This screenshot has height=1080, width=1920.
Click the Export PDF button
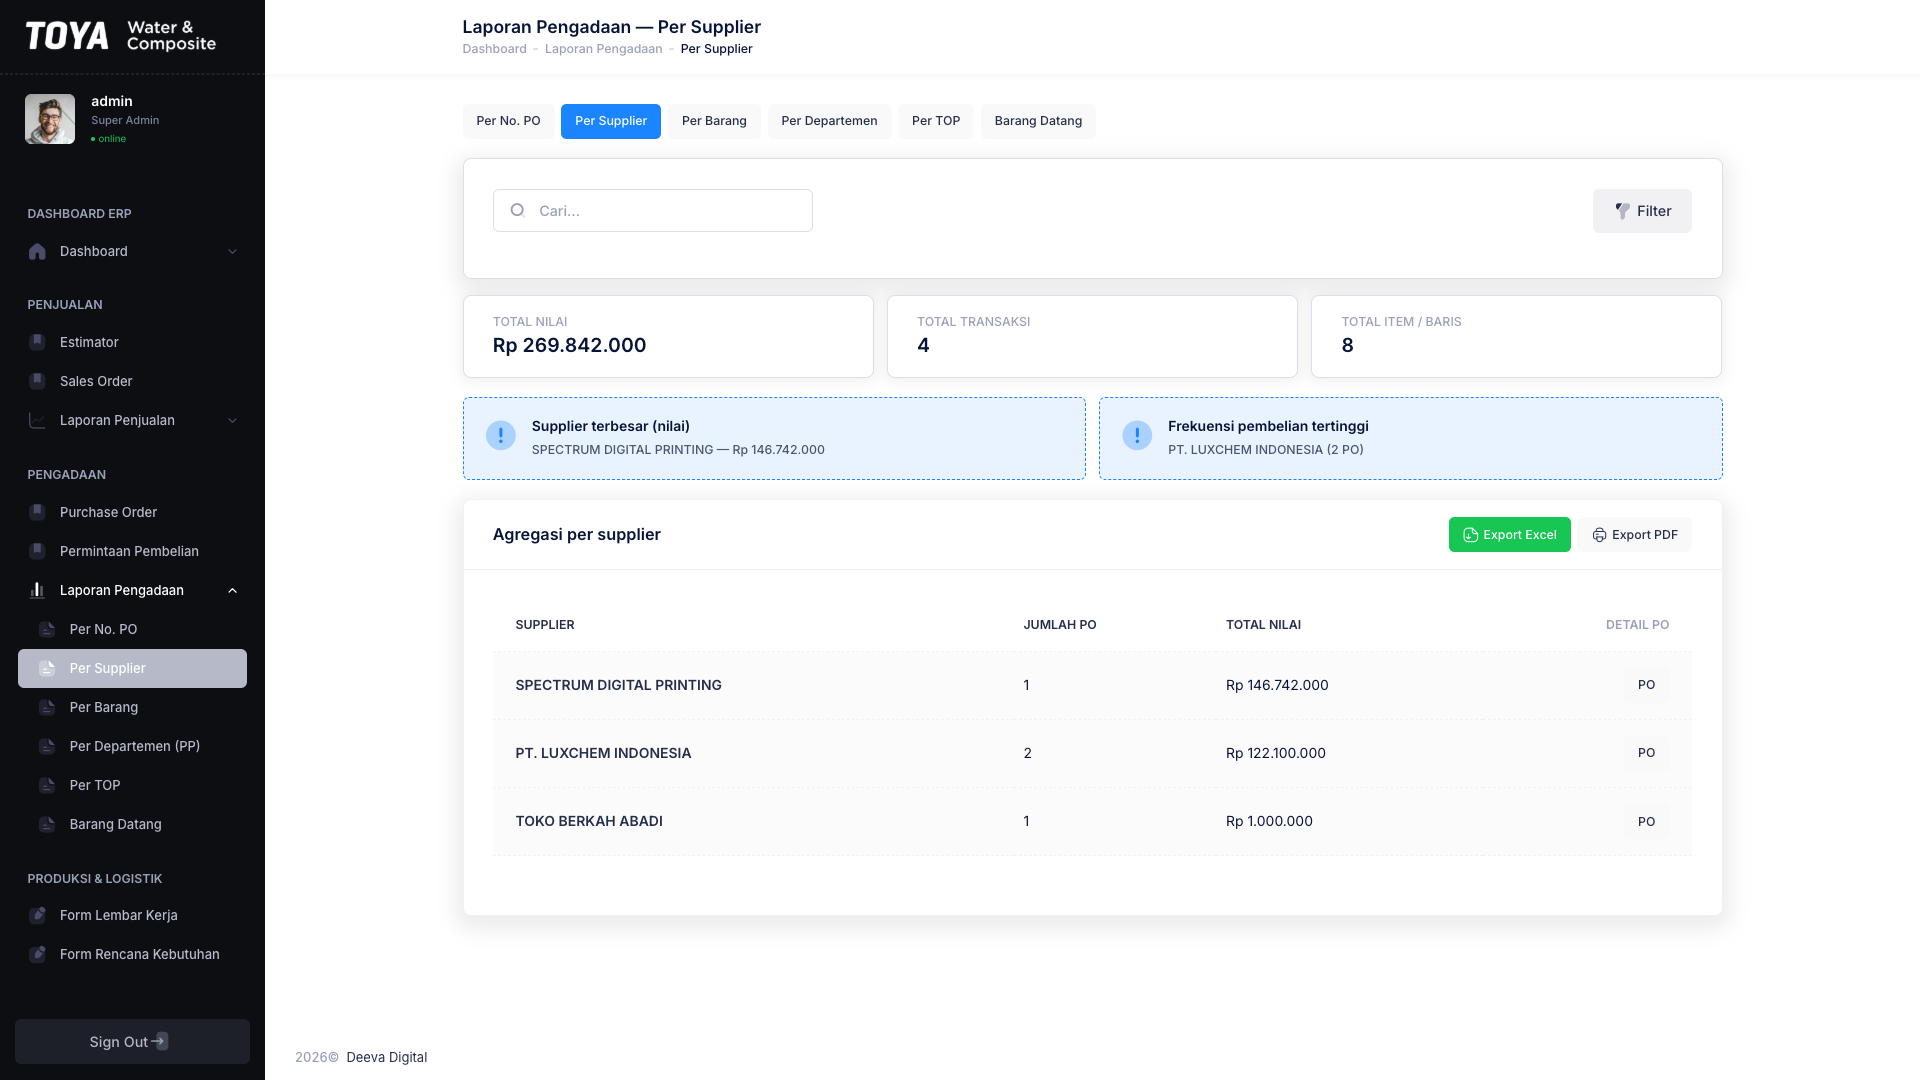click(x=1635, y=535)
